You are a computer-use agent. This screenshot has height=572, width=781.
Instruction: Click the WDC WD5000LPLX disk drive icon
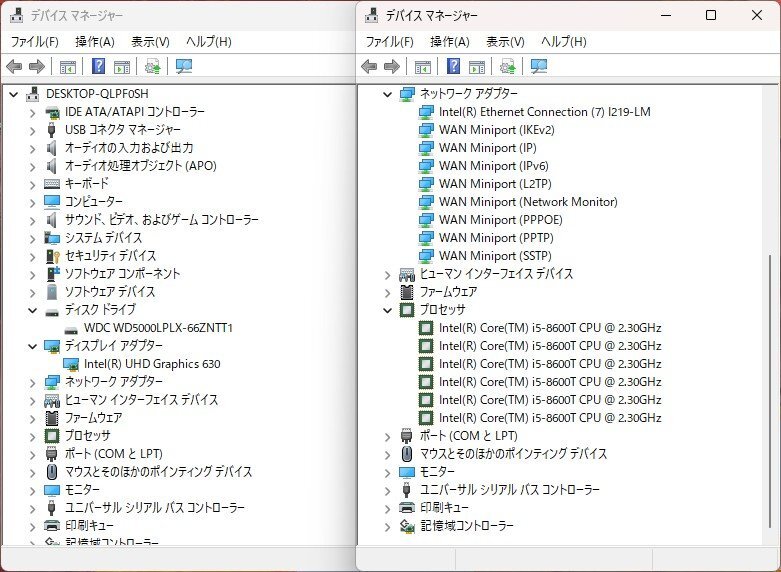71,328
